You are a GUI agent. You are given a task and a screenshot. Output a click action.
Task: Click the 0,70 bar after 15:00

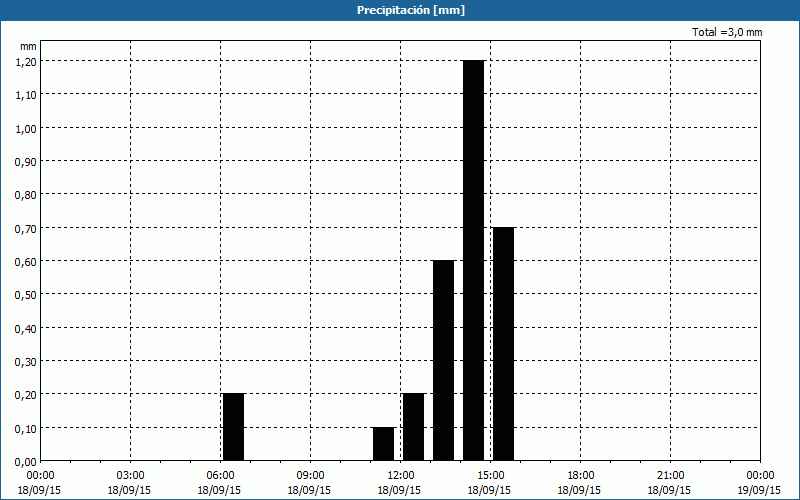[x=504, y=344]
